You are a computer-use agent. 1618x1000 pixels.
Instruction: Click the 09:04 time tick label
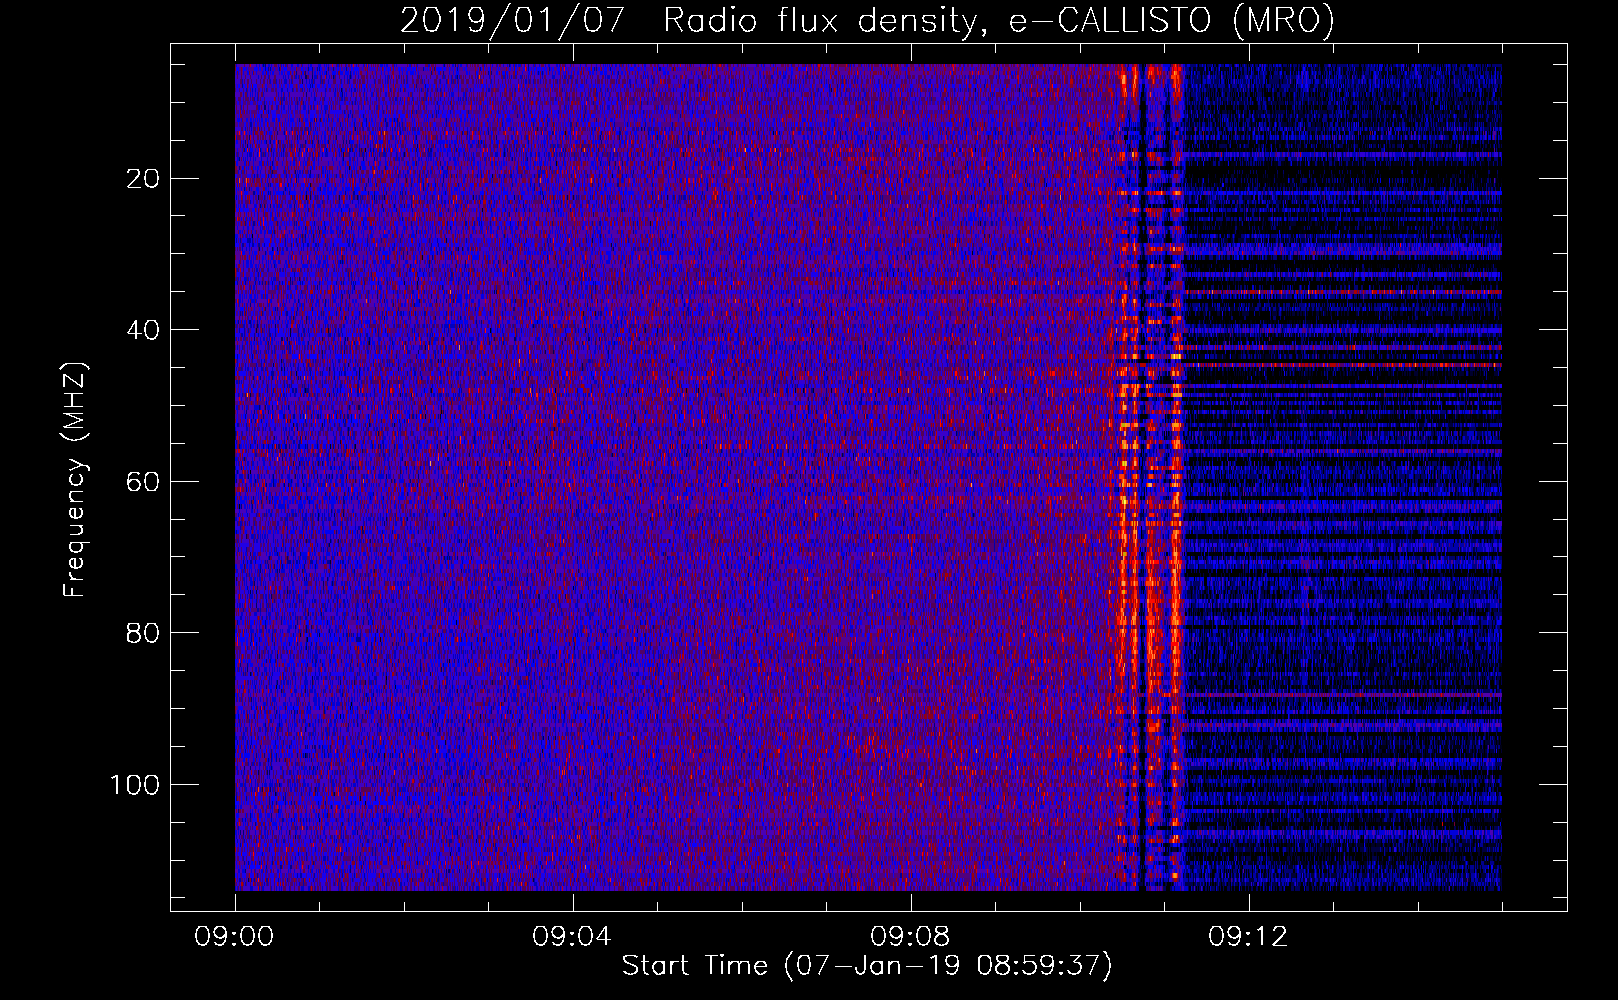(572, 937)
